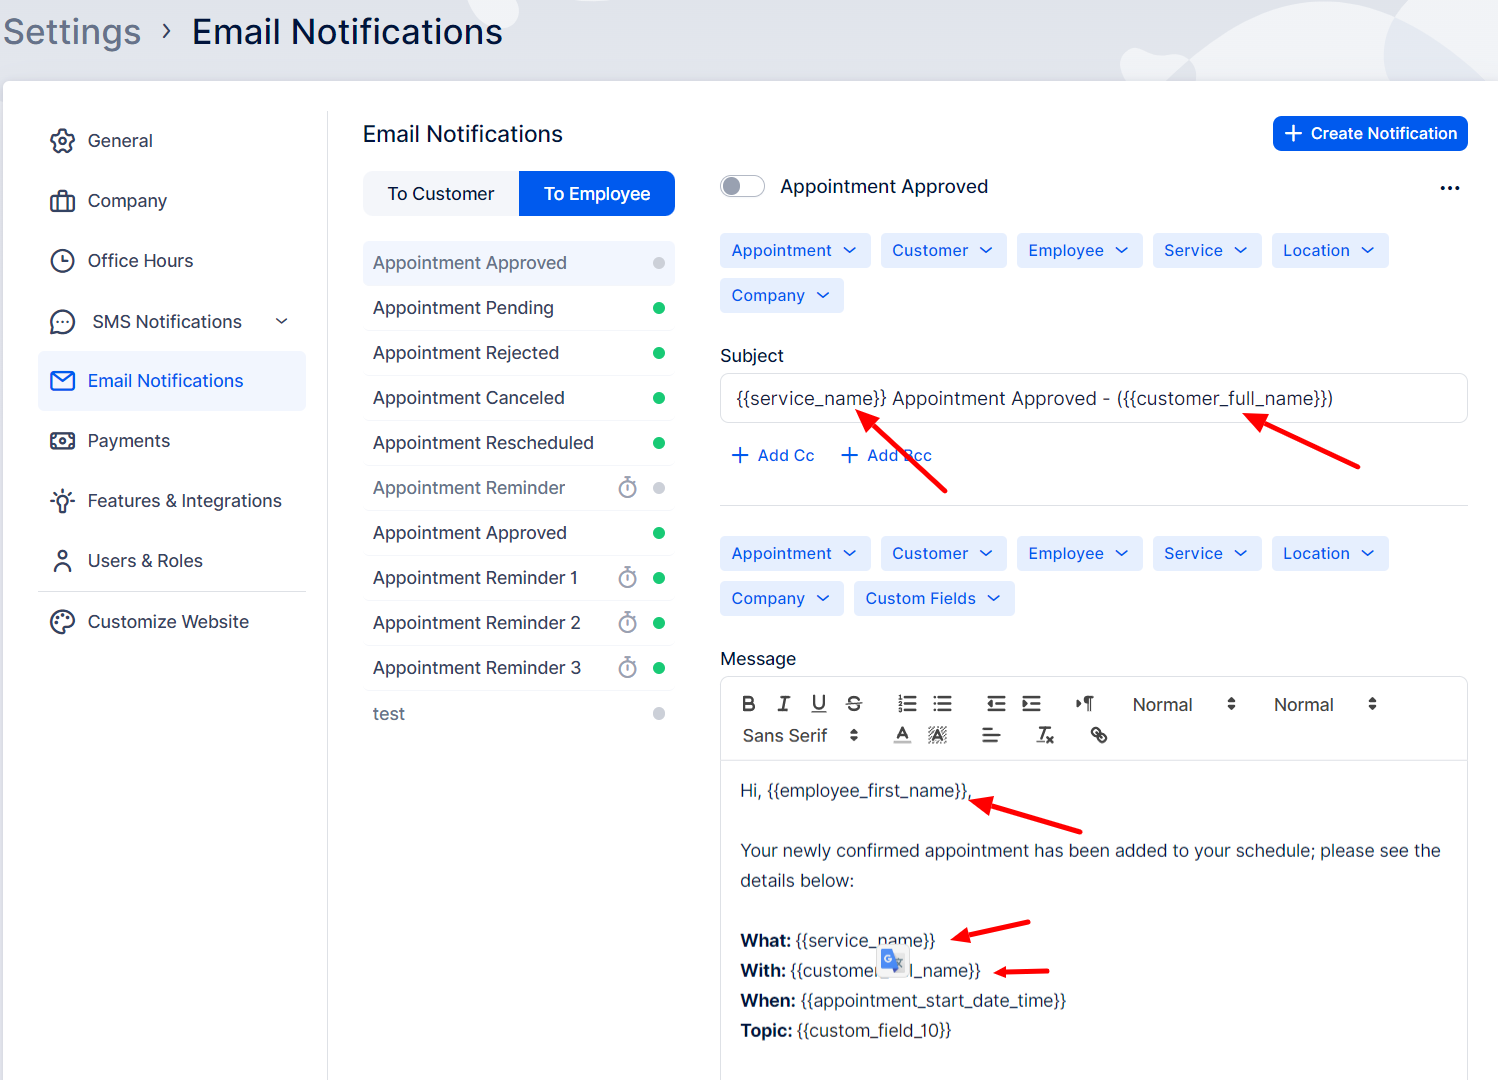Open subject Location variables dropdown
This screenshot has height=1080, width=1498.
point(1330,250)
